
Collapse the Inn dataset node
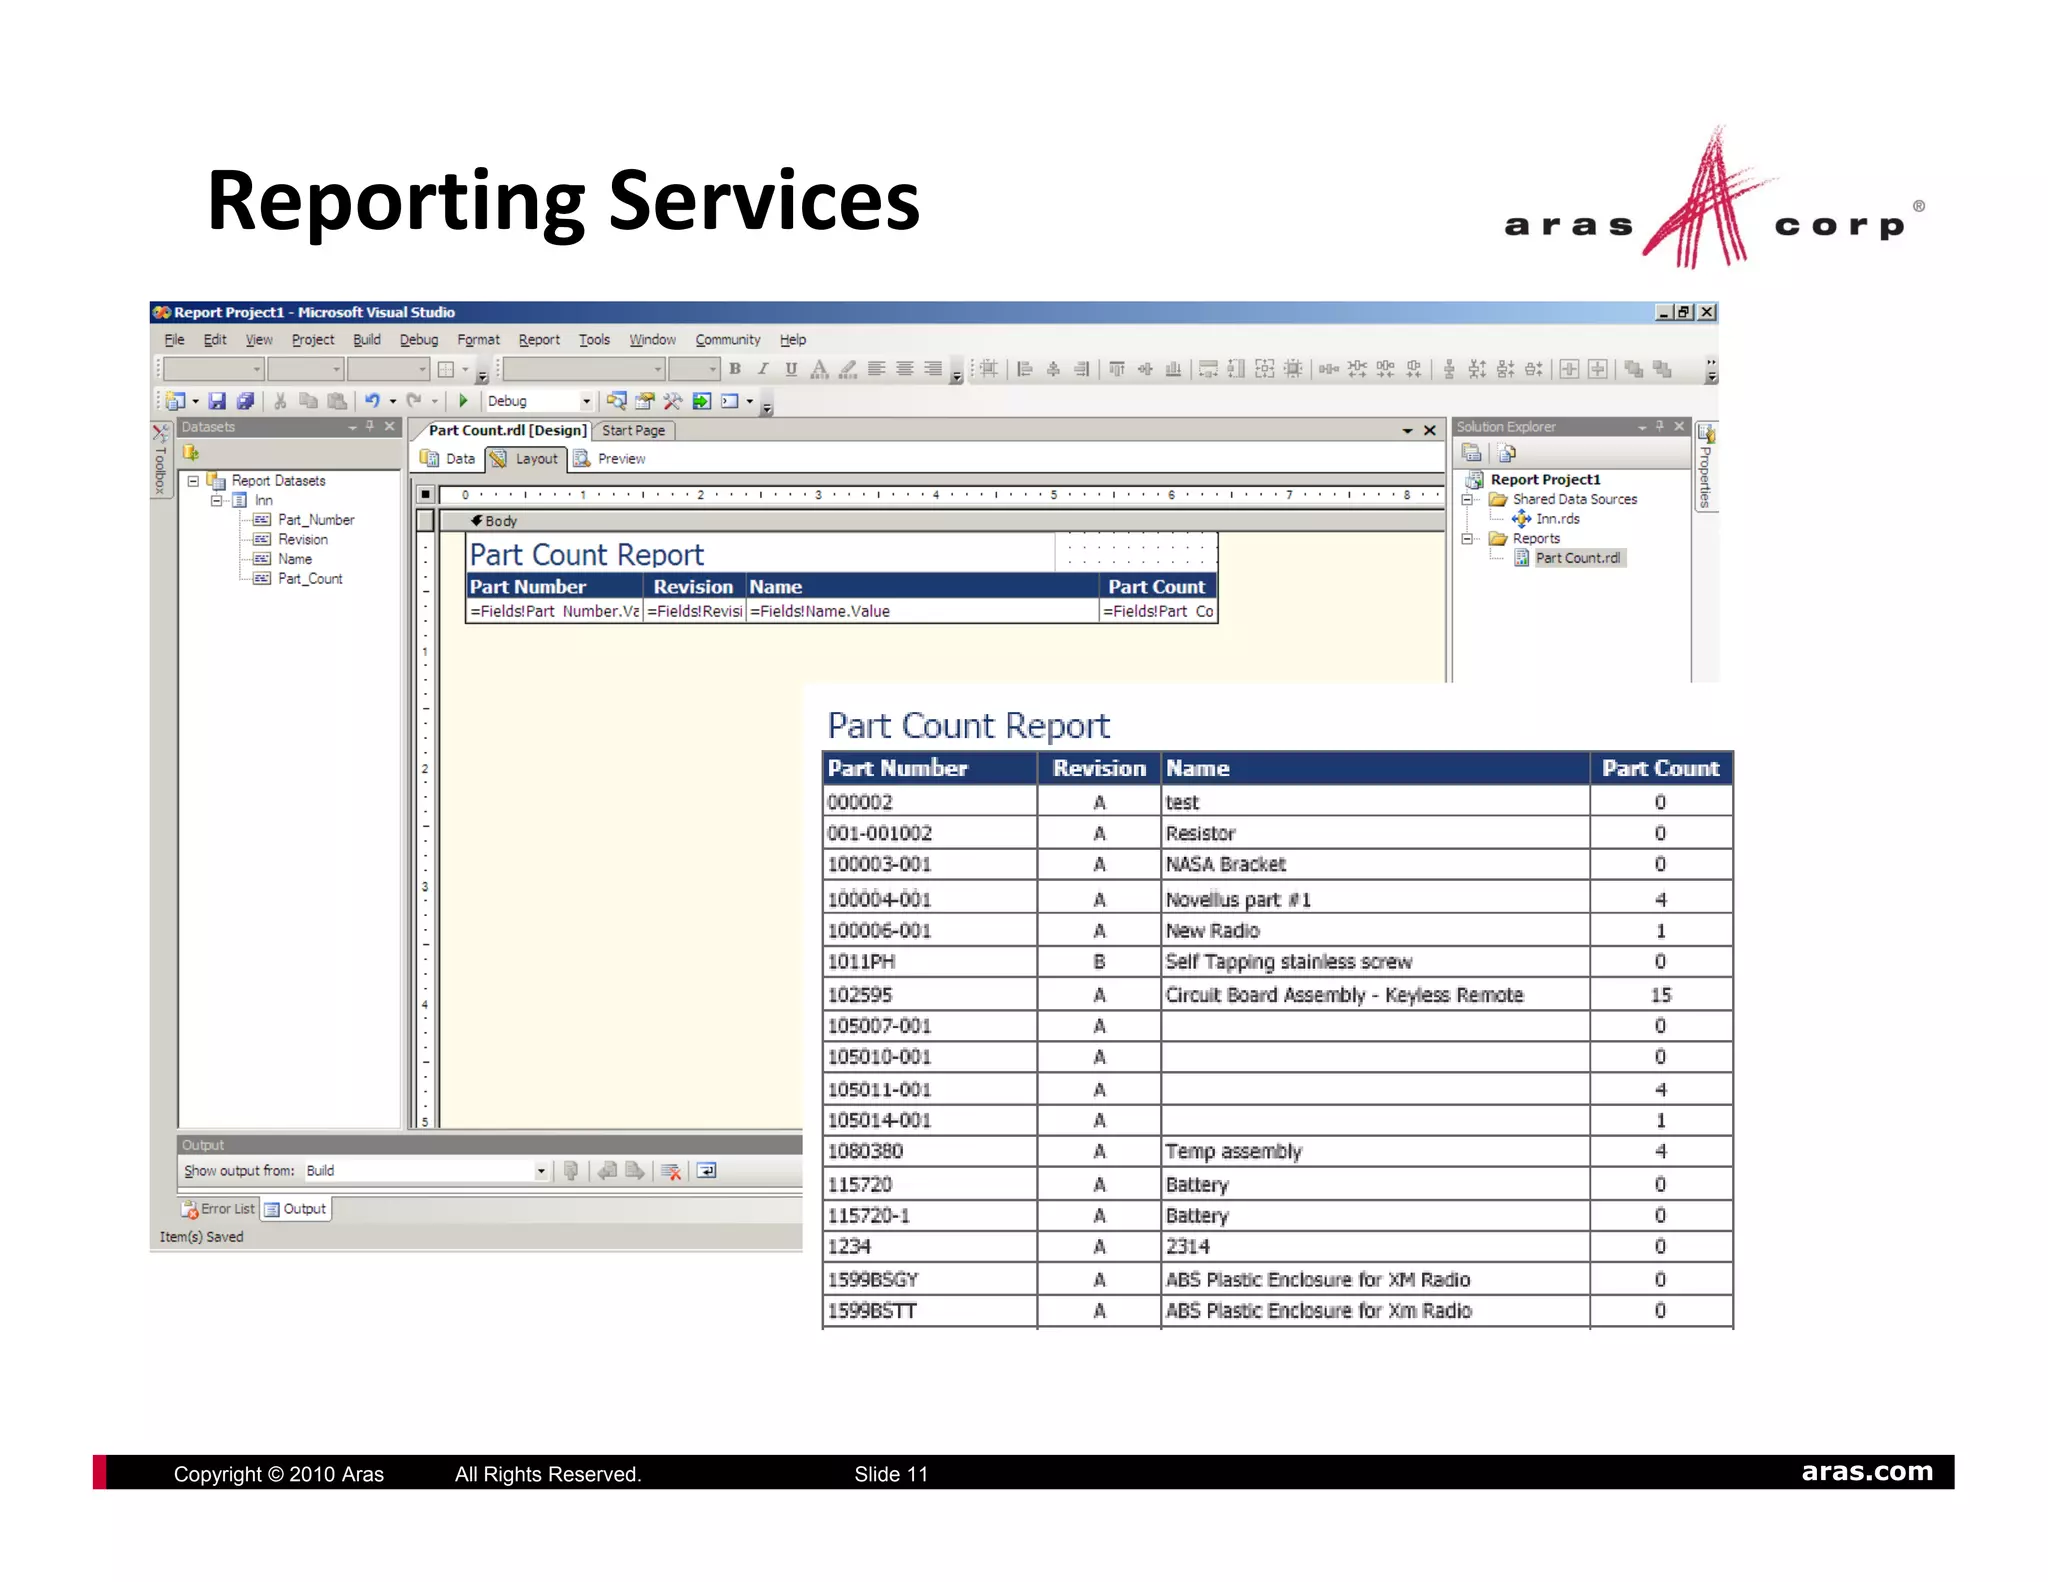(216, 501)
